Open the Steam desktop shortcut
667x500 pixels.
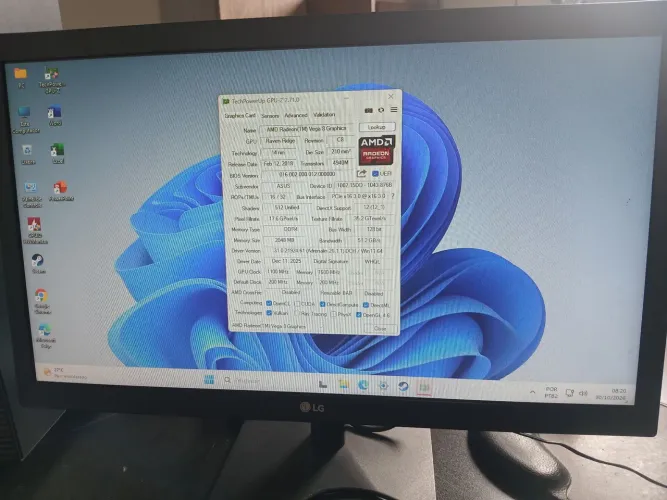coord(38,263)
